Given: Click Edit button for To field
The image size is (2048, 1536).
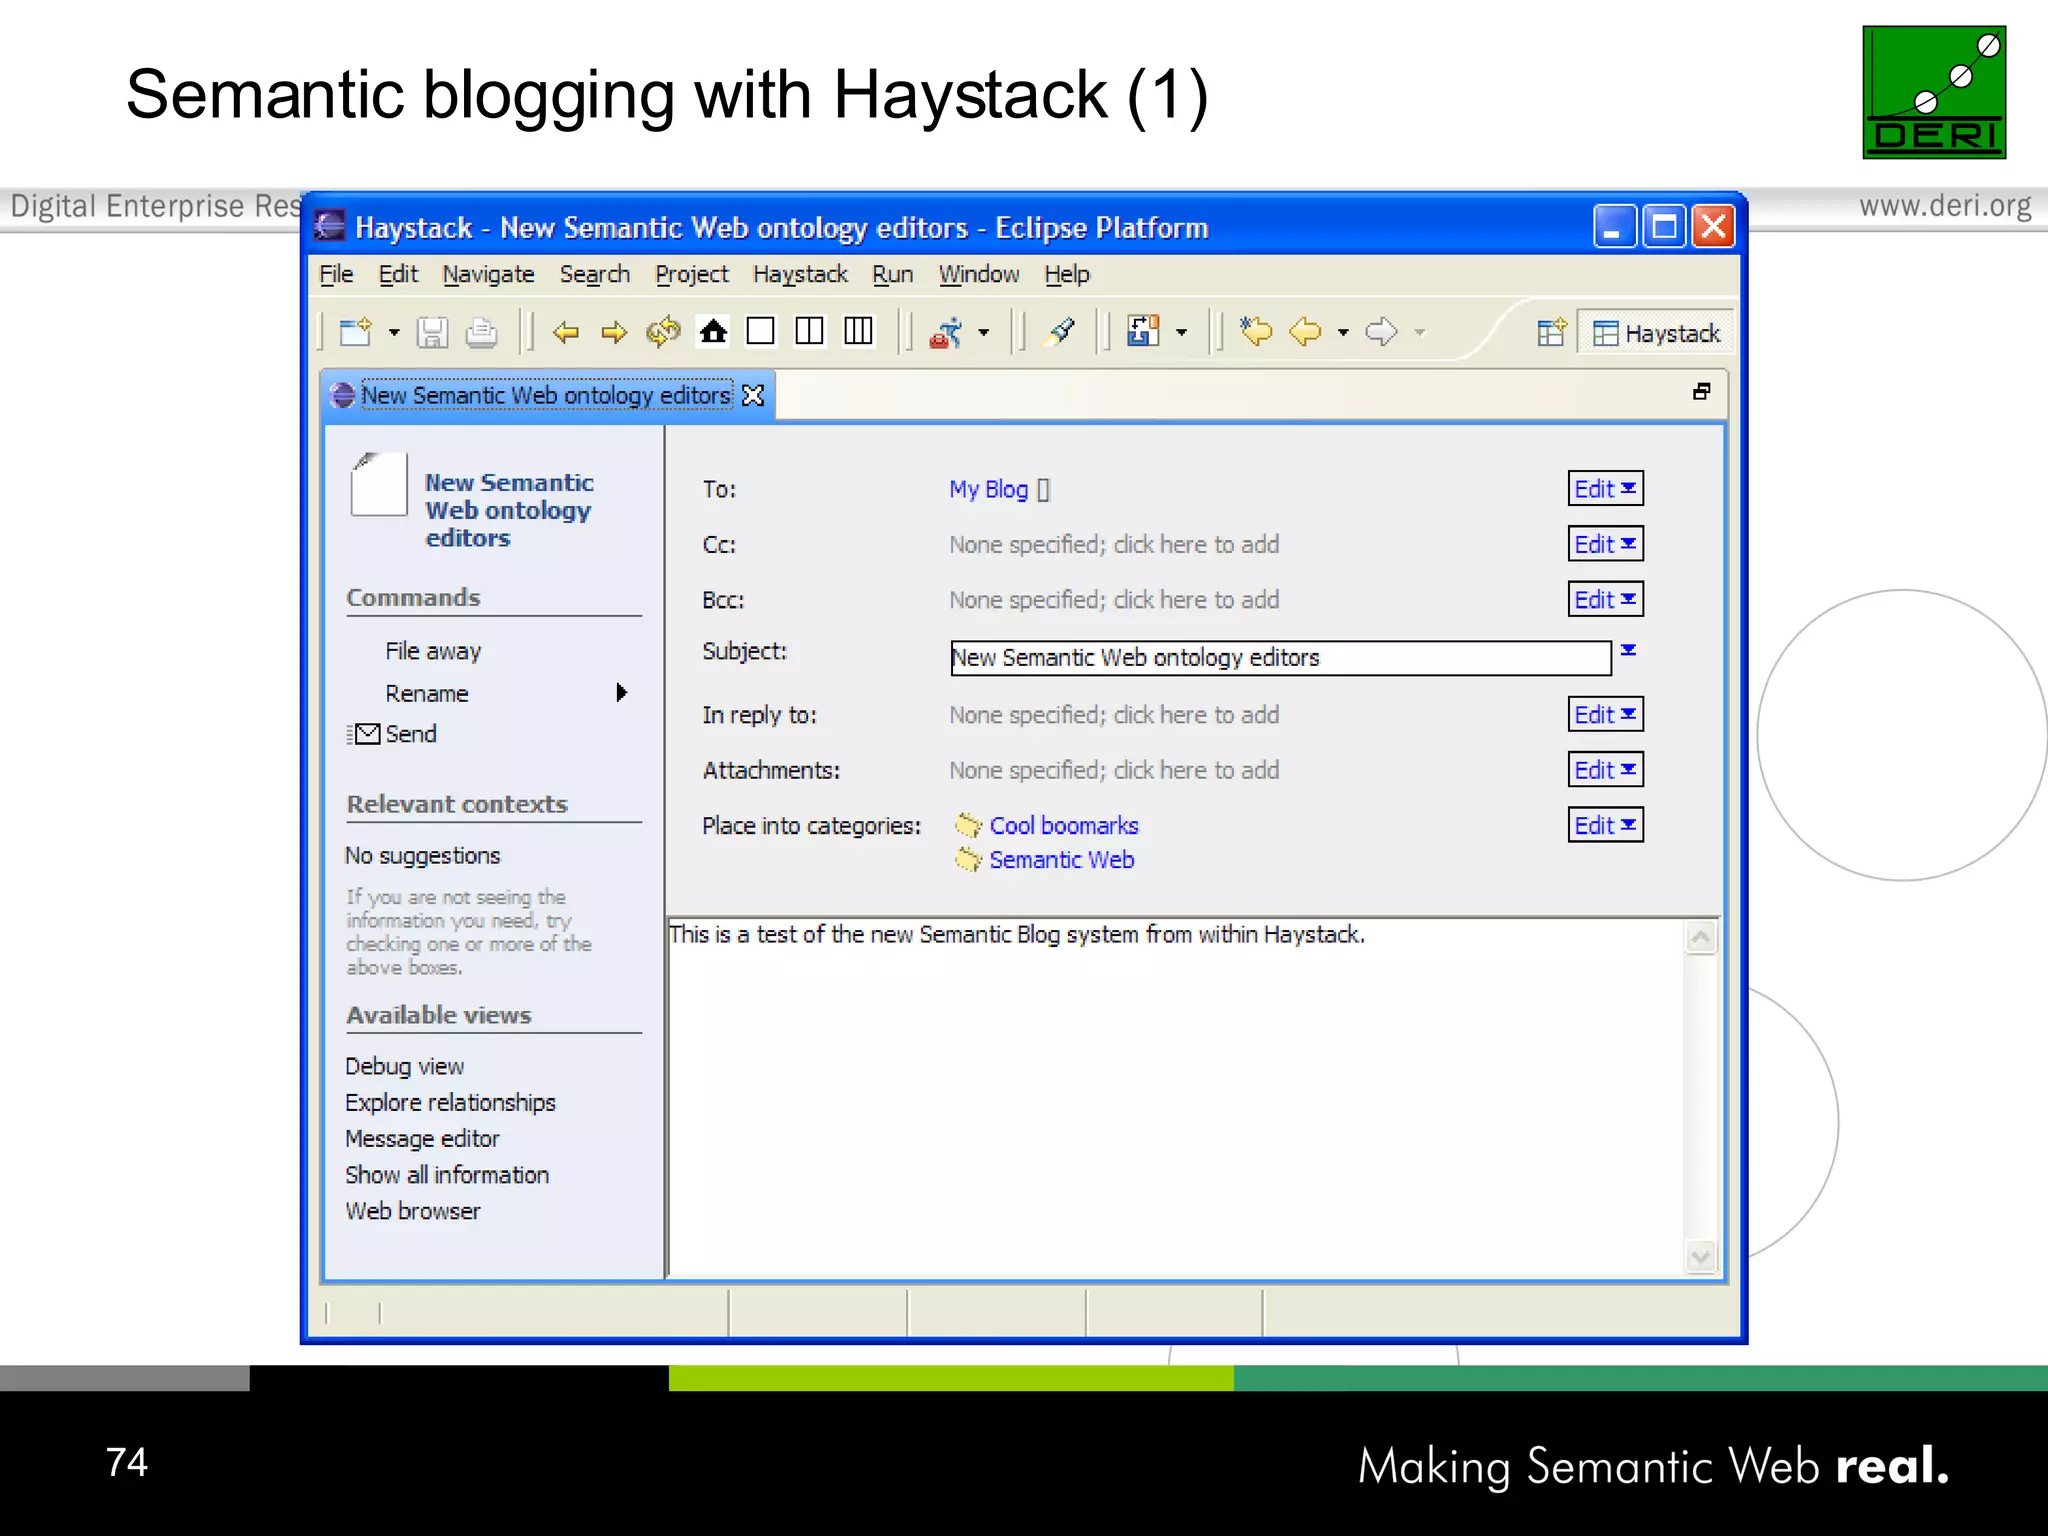Looking at the screenshot, I should [1605, 488].
